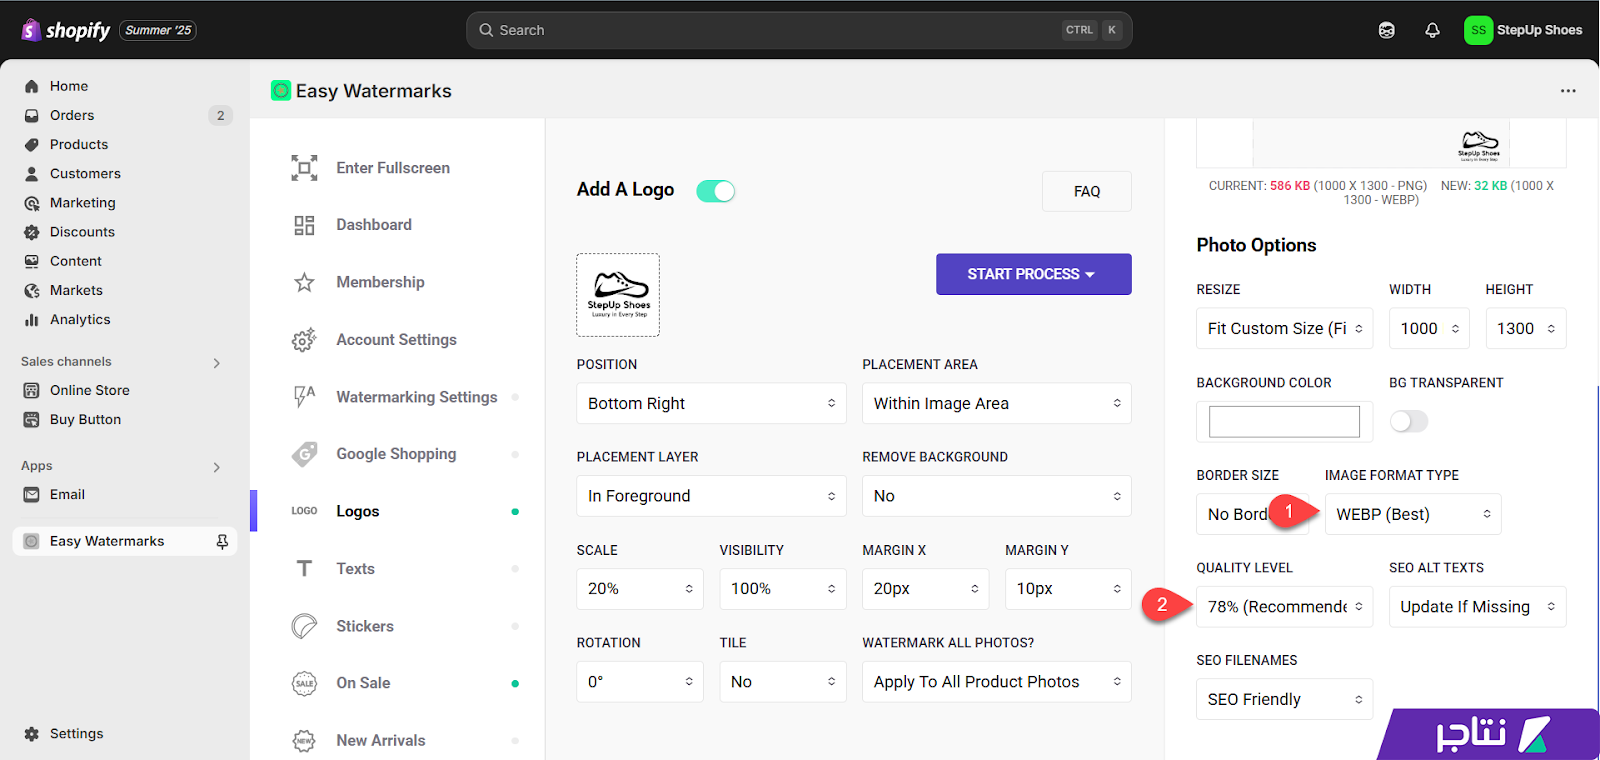Open the Height 1300 dropdown
The width and height of the screenshot is (1600, 760).
[1526, 328]
